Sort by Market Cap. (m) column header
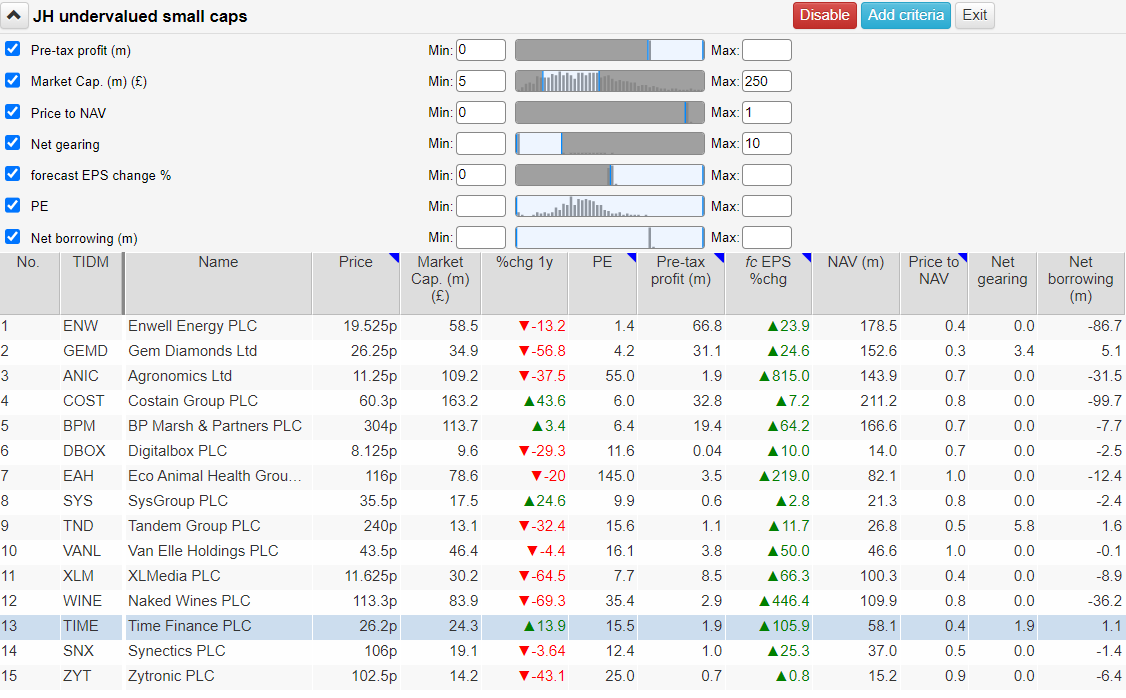1126x698 pixels. pos(440,283)
